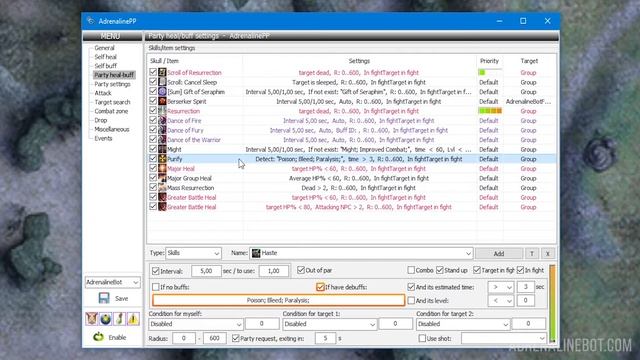The width and height of the screenshot is (640, 360).
Task: Click the Dance of Fury skill icon
Action: (162, 130)
